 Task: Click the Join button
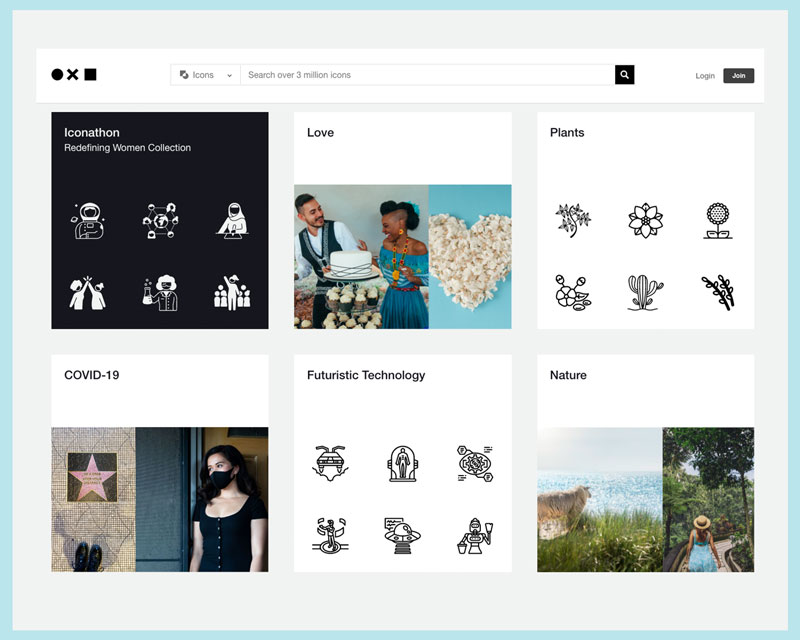[738, 76]
